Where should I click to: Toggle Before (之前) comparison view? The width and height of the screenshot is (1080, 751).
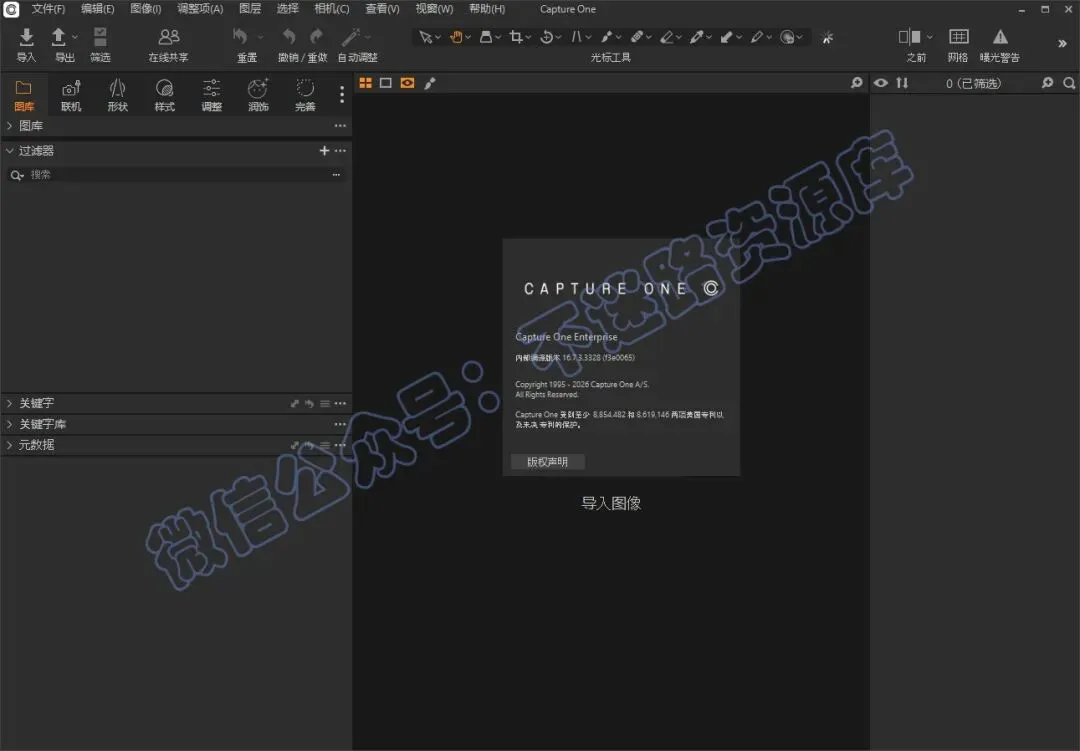[x=910, y=37]
